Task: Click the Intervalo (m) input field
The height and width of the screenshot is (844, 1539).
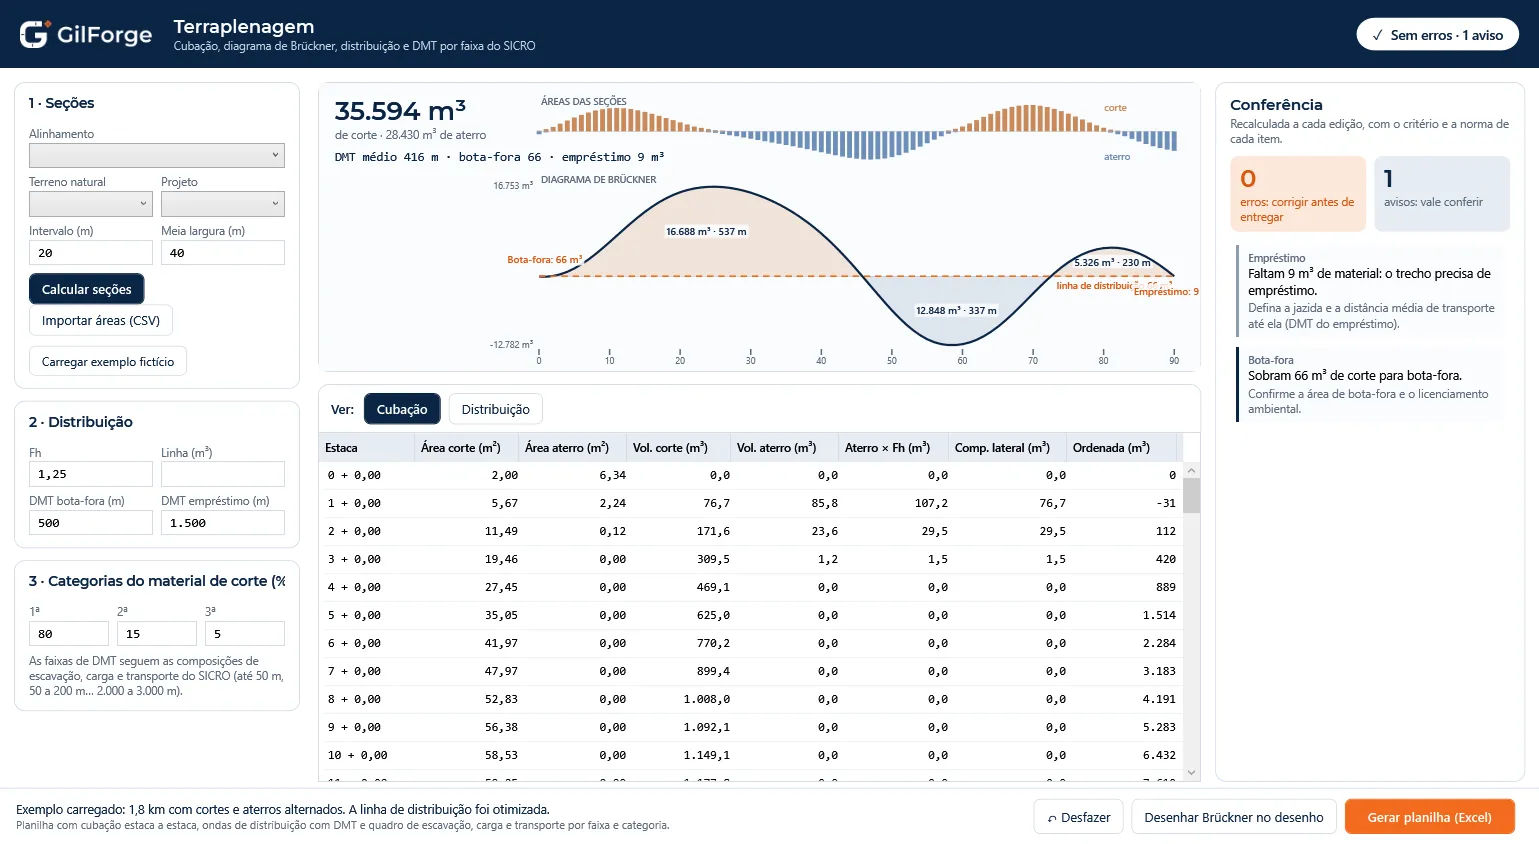Action: click(91, 253)
